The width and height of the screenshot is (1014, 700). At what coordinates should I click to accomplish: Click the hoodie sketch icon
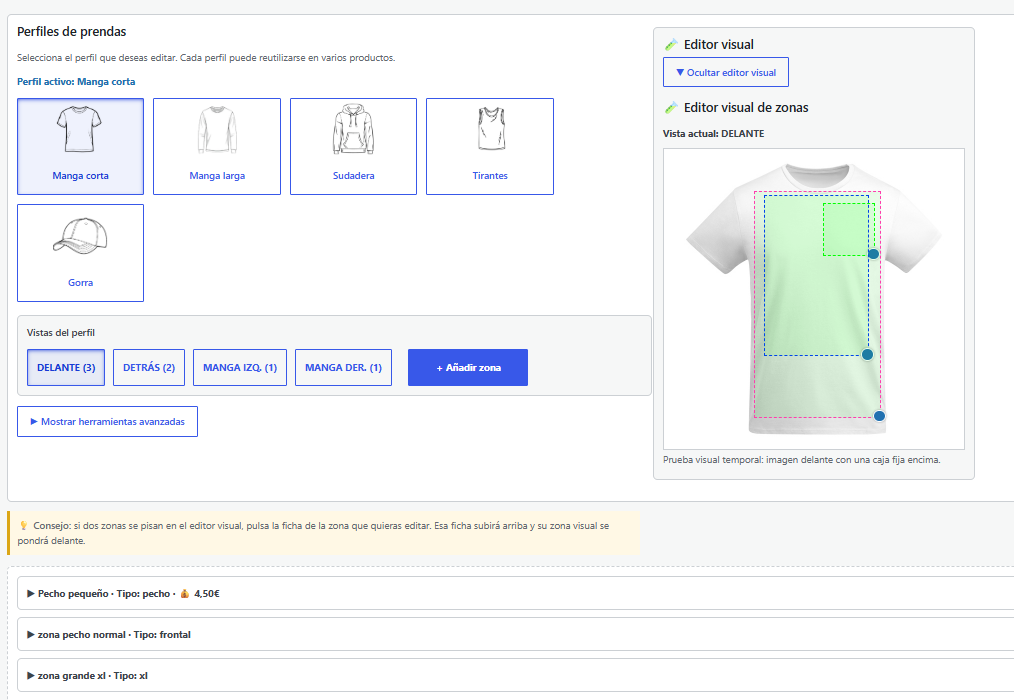(x=353, y=129)
